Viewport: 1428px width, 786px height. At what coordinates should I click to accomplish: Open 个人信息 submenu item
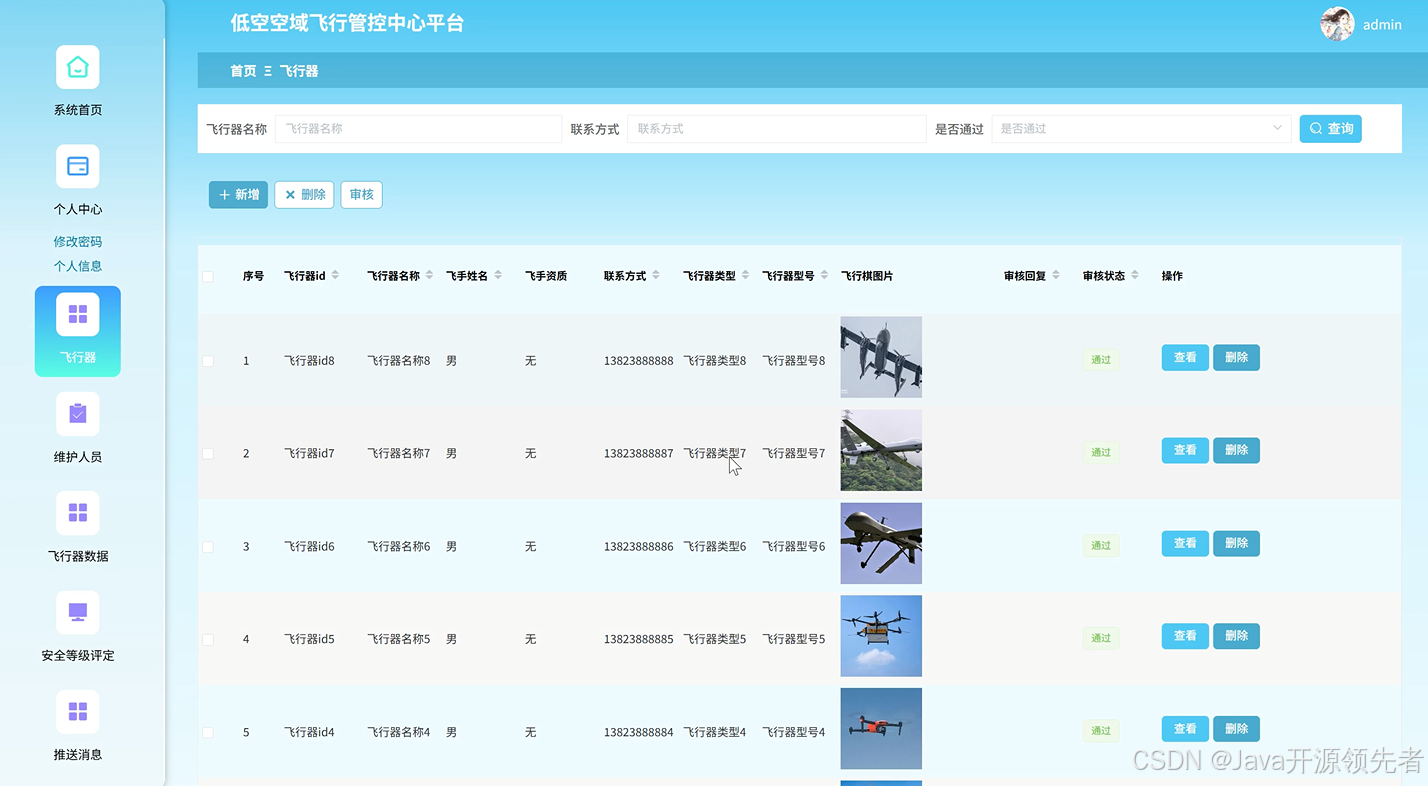point(78,266)
